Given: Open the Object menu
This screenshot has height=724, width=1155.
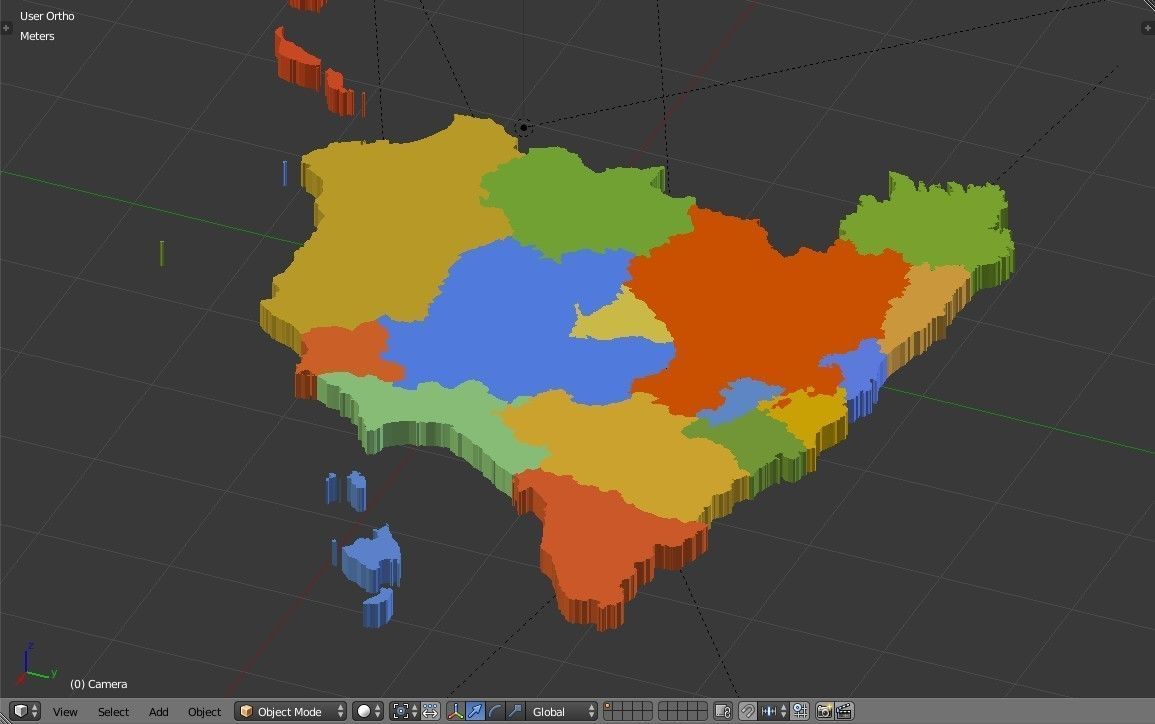Looking at the screenshot, I should tap(204, 712).
